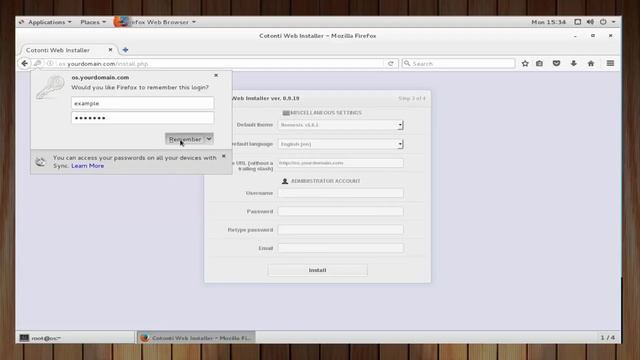Open the Firefox Web Browser app menu
This screenshot has width=640, height=360.
tap(155, 22)
